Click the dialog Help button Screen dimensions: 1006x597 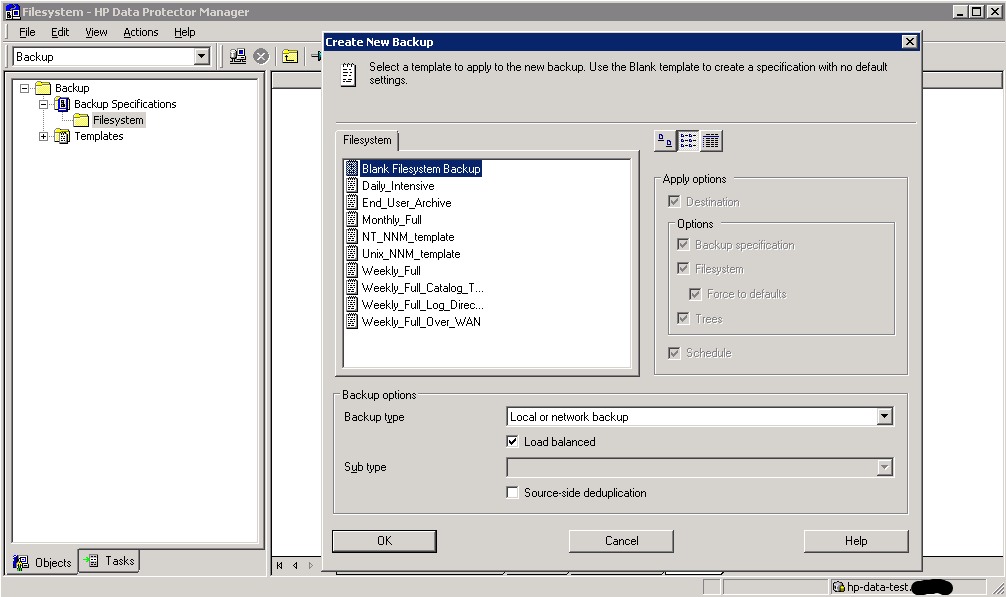click(x=856, y=541)
